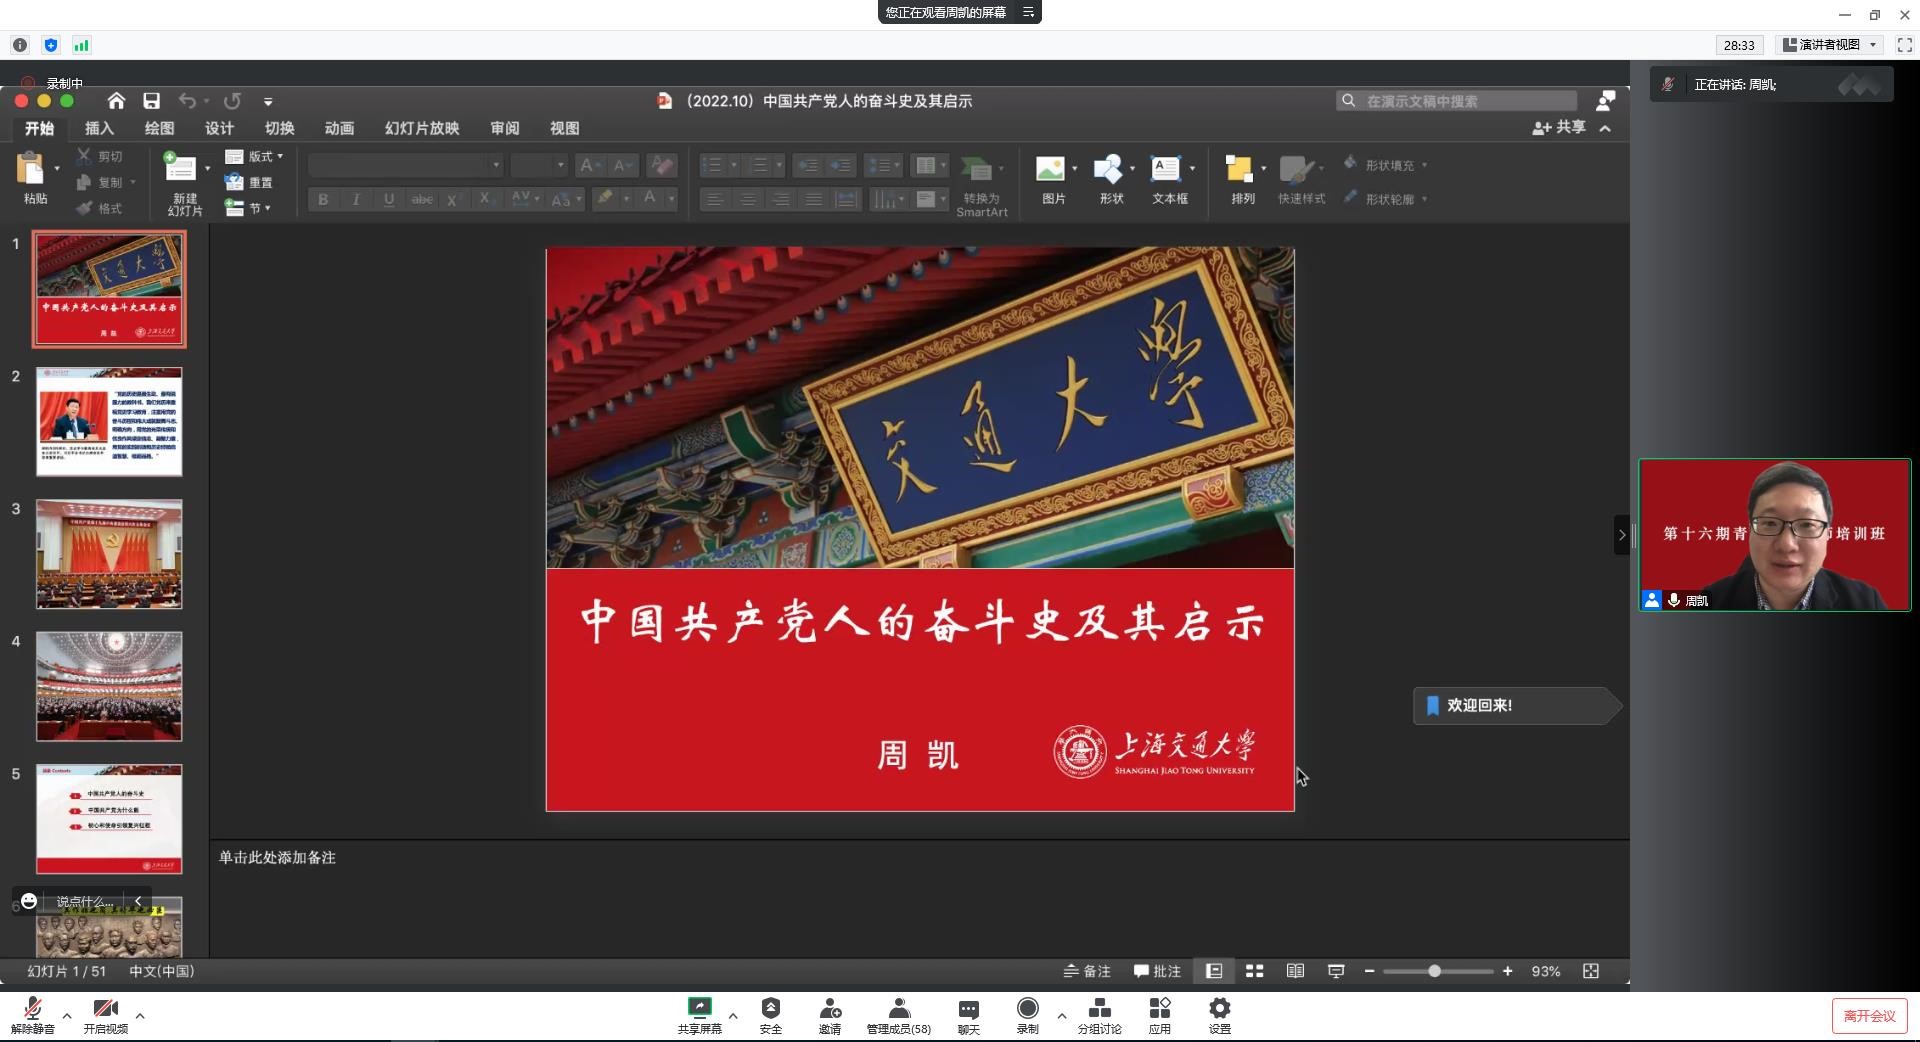
Task: Create a new slide via 新建幻灯片
Action: coord(184,184)
